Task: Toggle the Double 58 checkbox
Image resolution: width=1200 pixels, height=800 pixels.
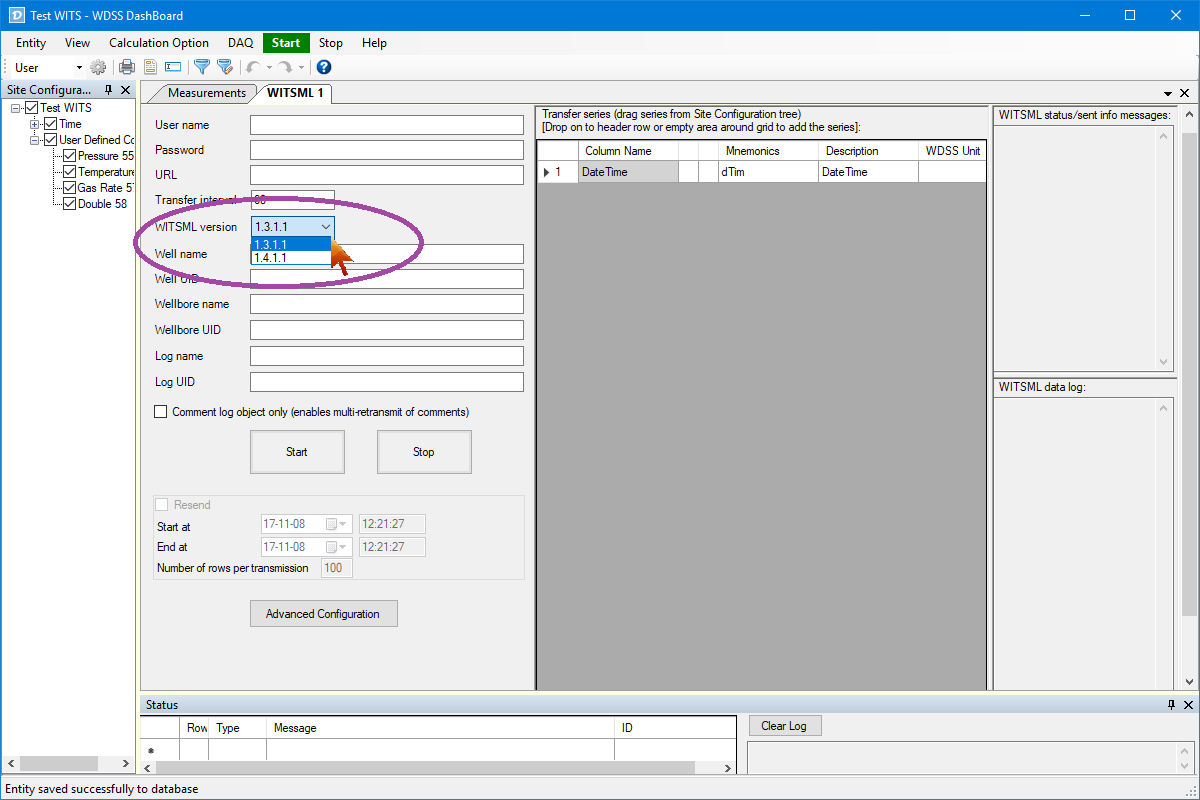Action: [69, 204]
